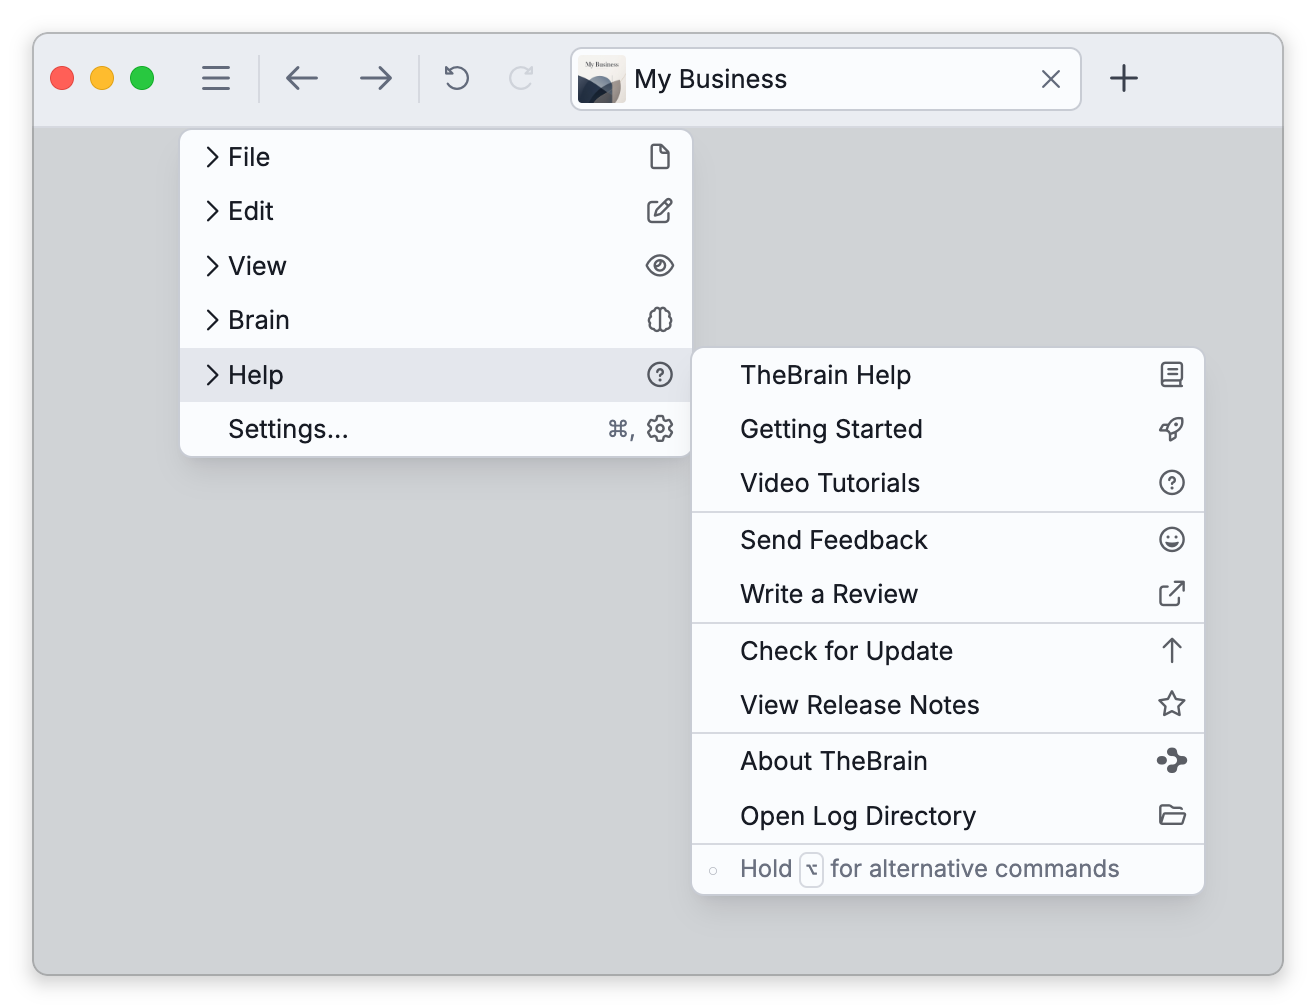
Task: Open View Release Notes
Action: click(x=948, y=705)
